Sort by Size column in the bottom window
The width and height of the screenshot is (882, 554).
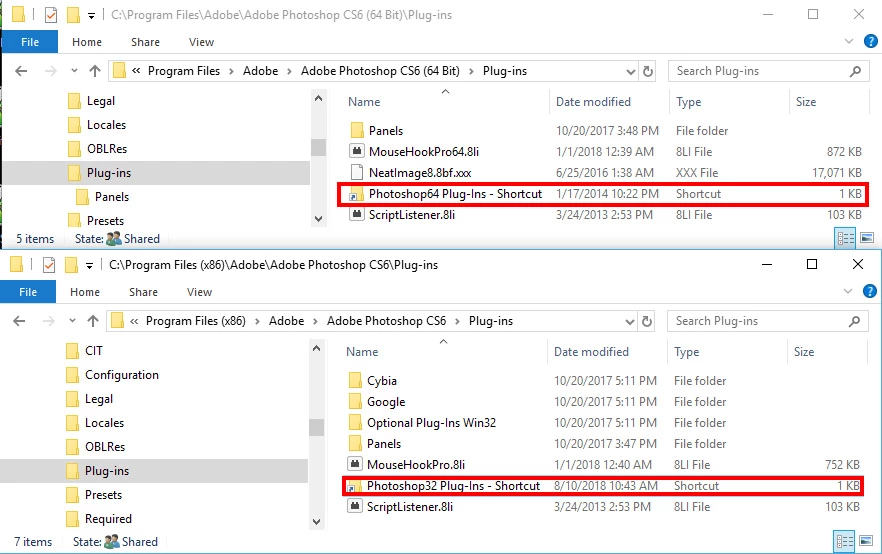[804, 352]
